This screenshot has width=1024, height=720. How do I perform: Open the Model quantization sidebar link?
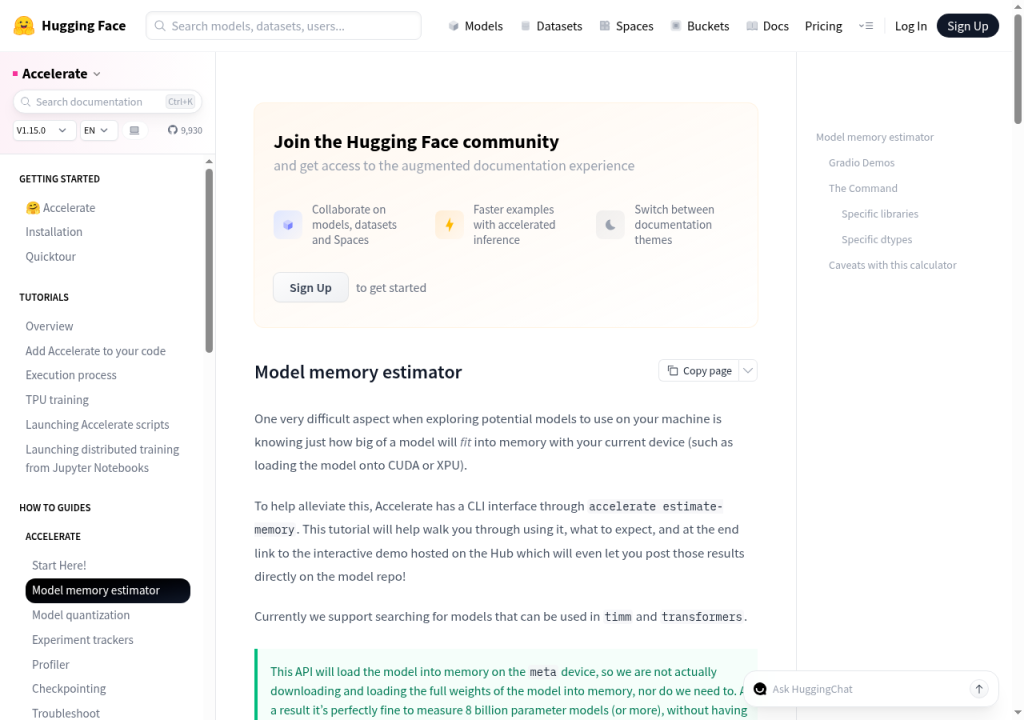(x=81, y=615)
